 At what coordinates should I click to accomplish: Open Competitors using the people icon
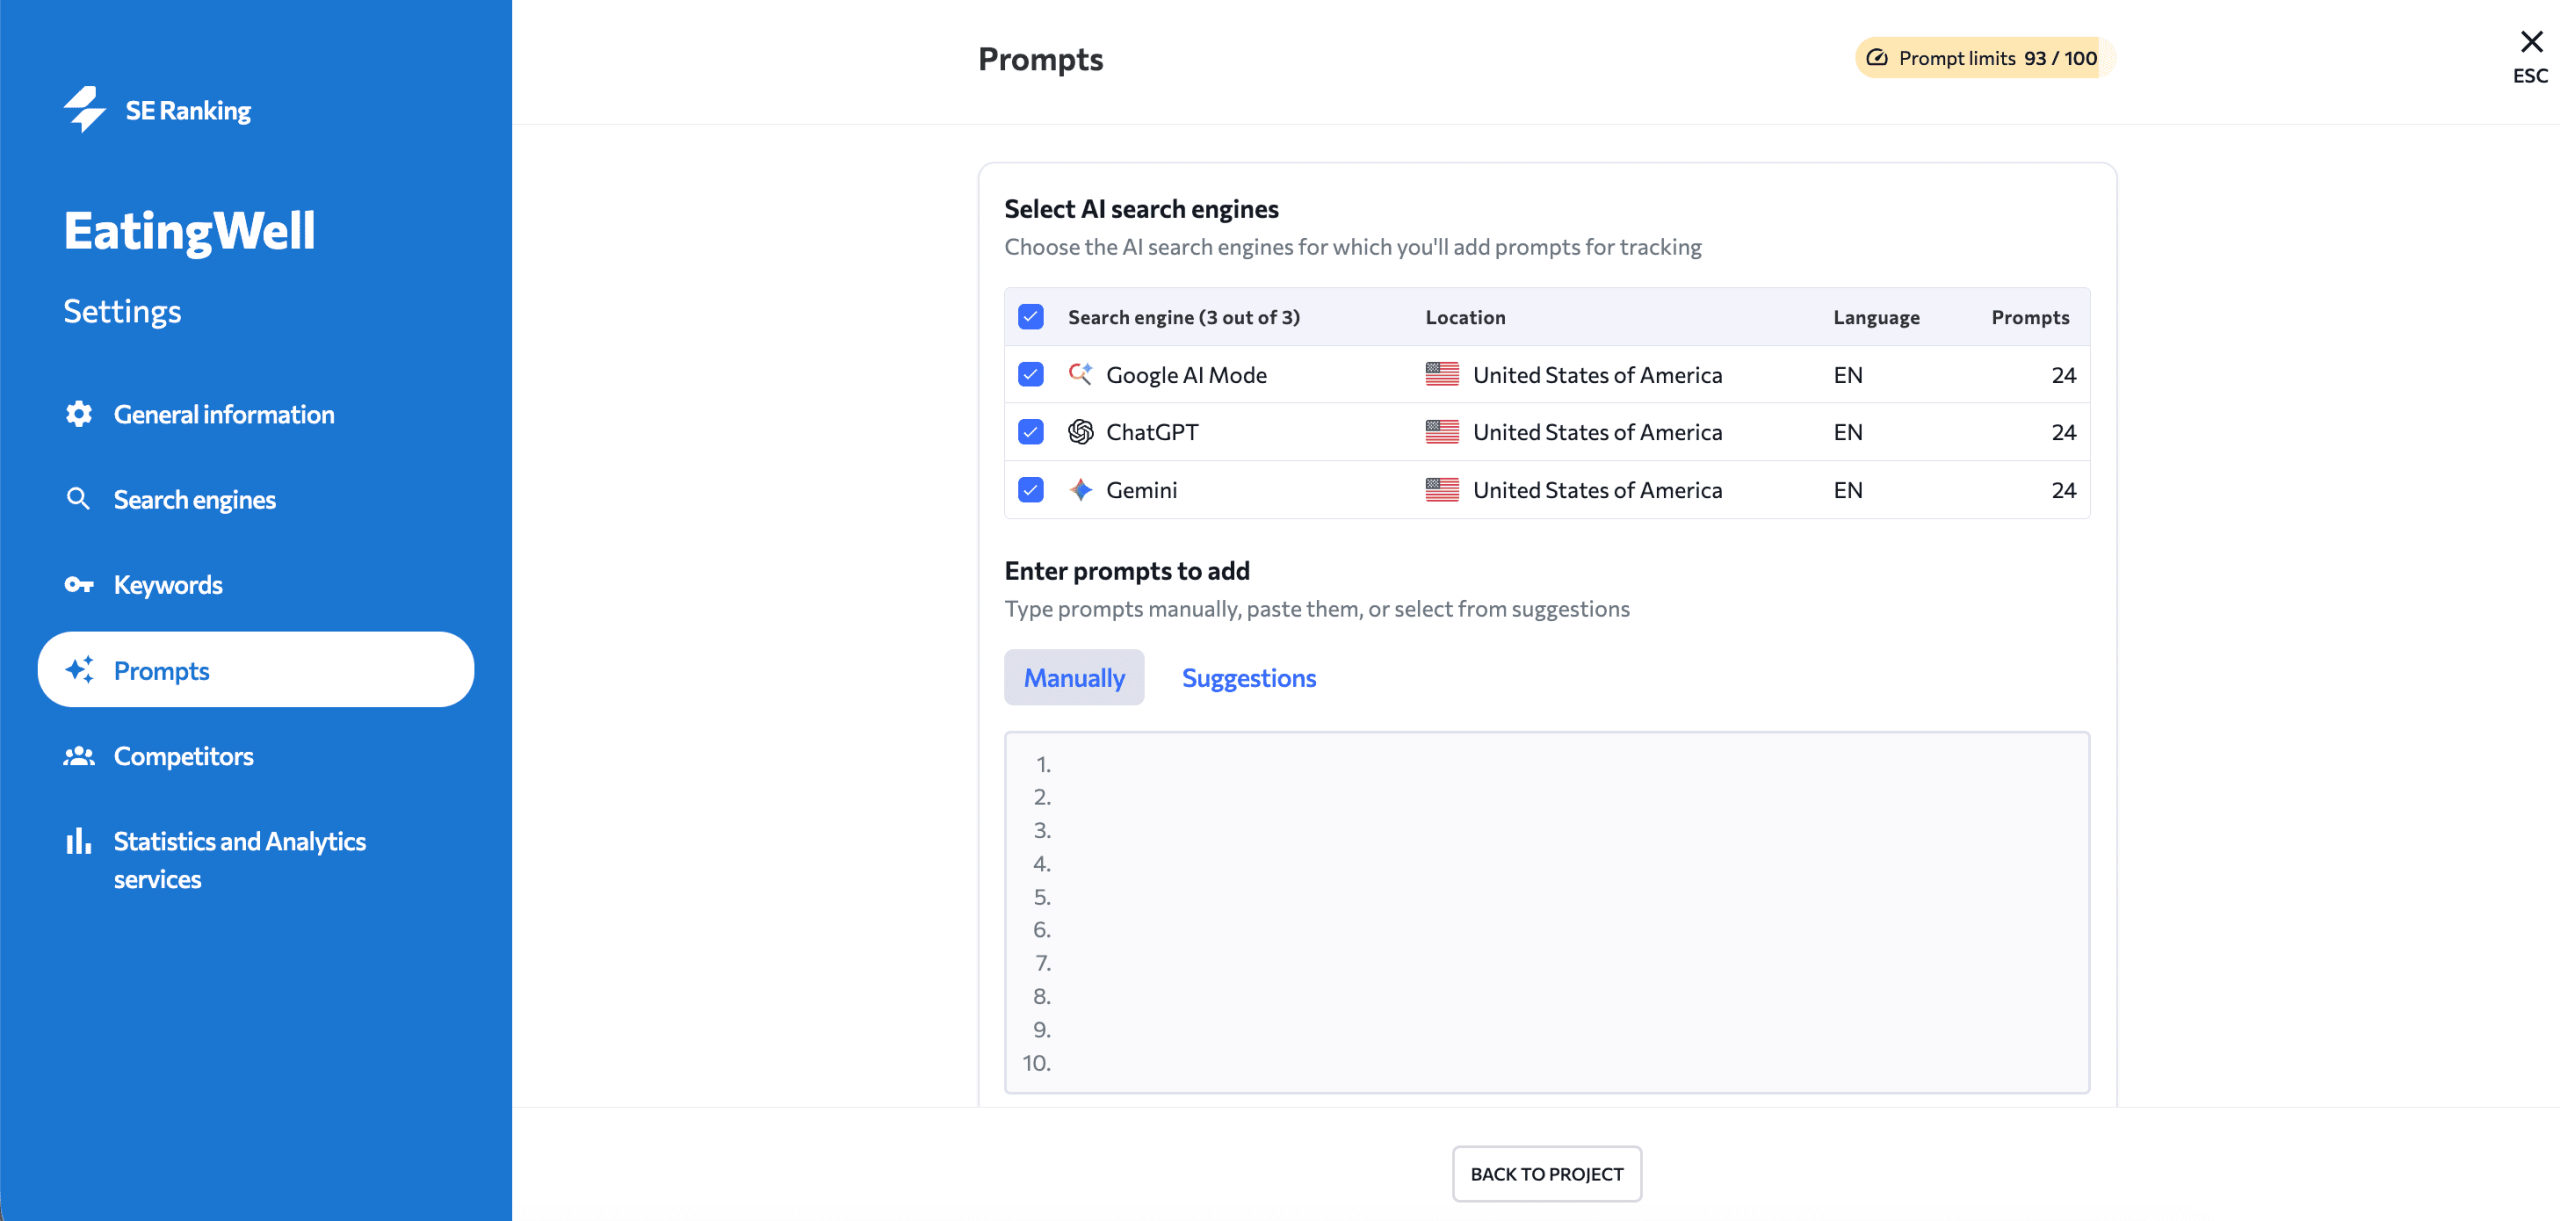79,755
